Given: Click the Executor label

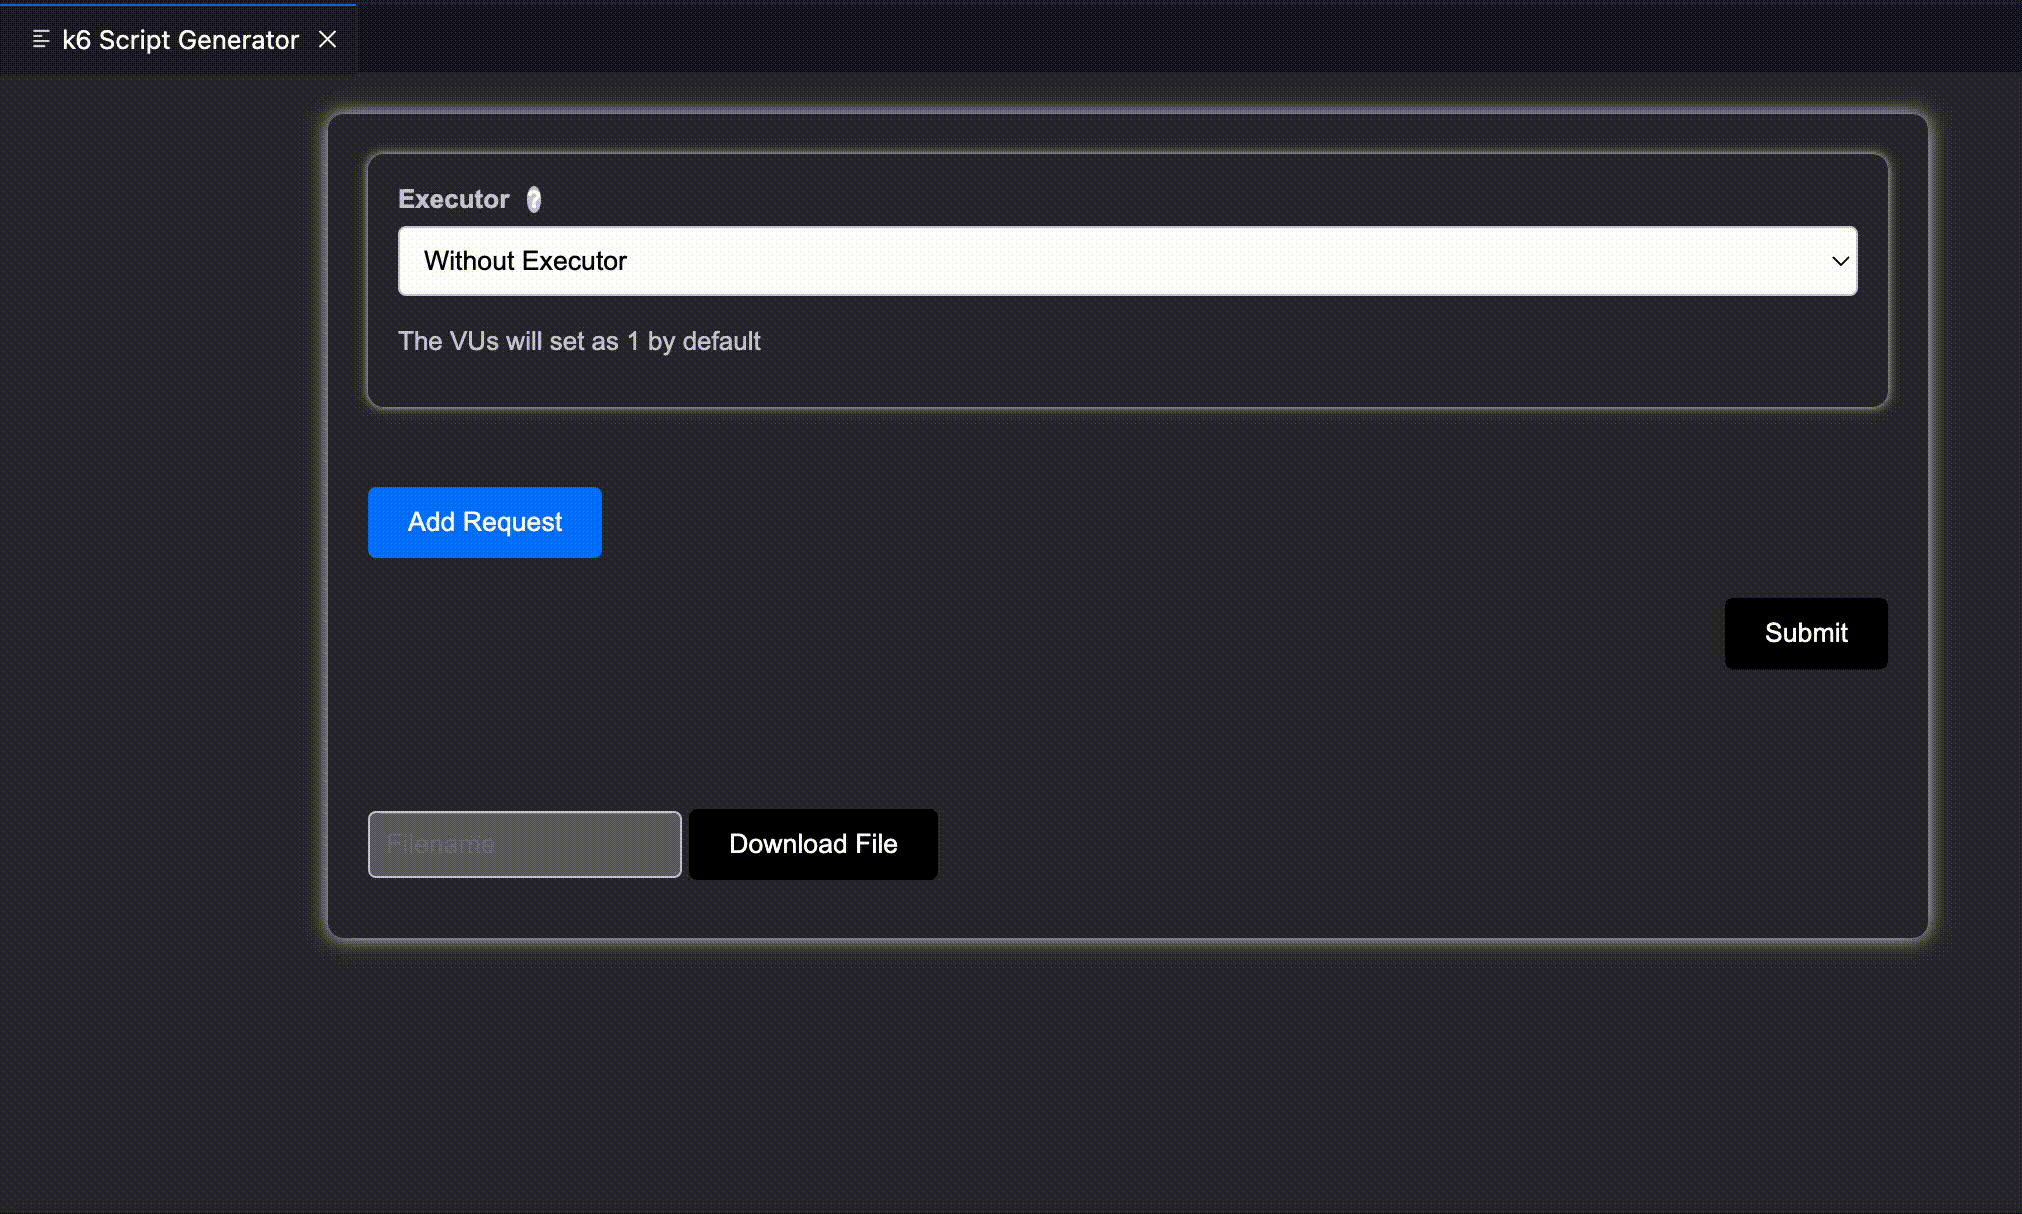Looking at the screenshot, I should (453, 199).
